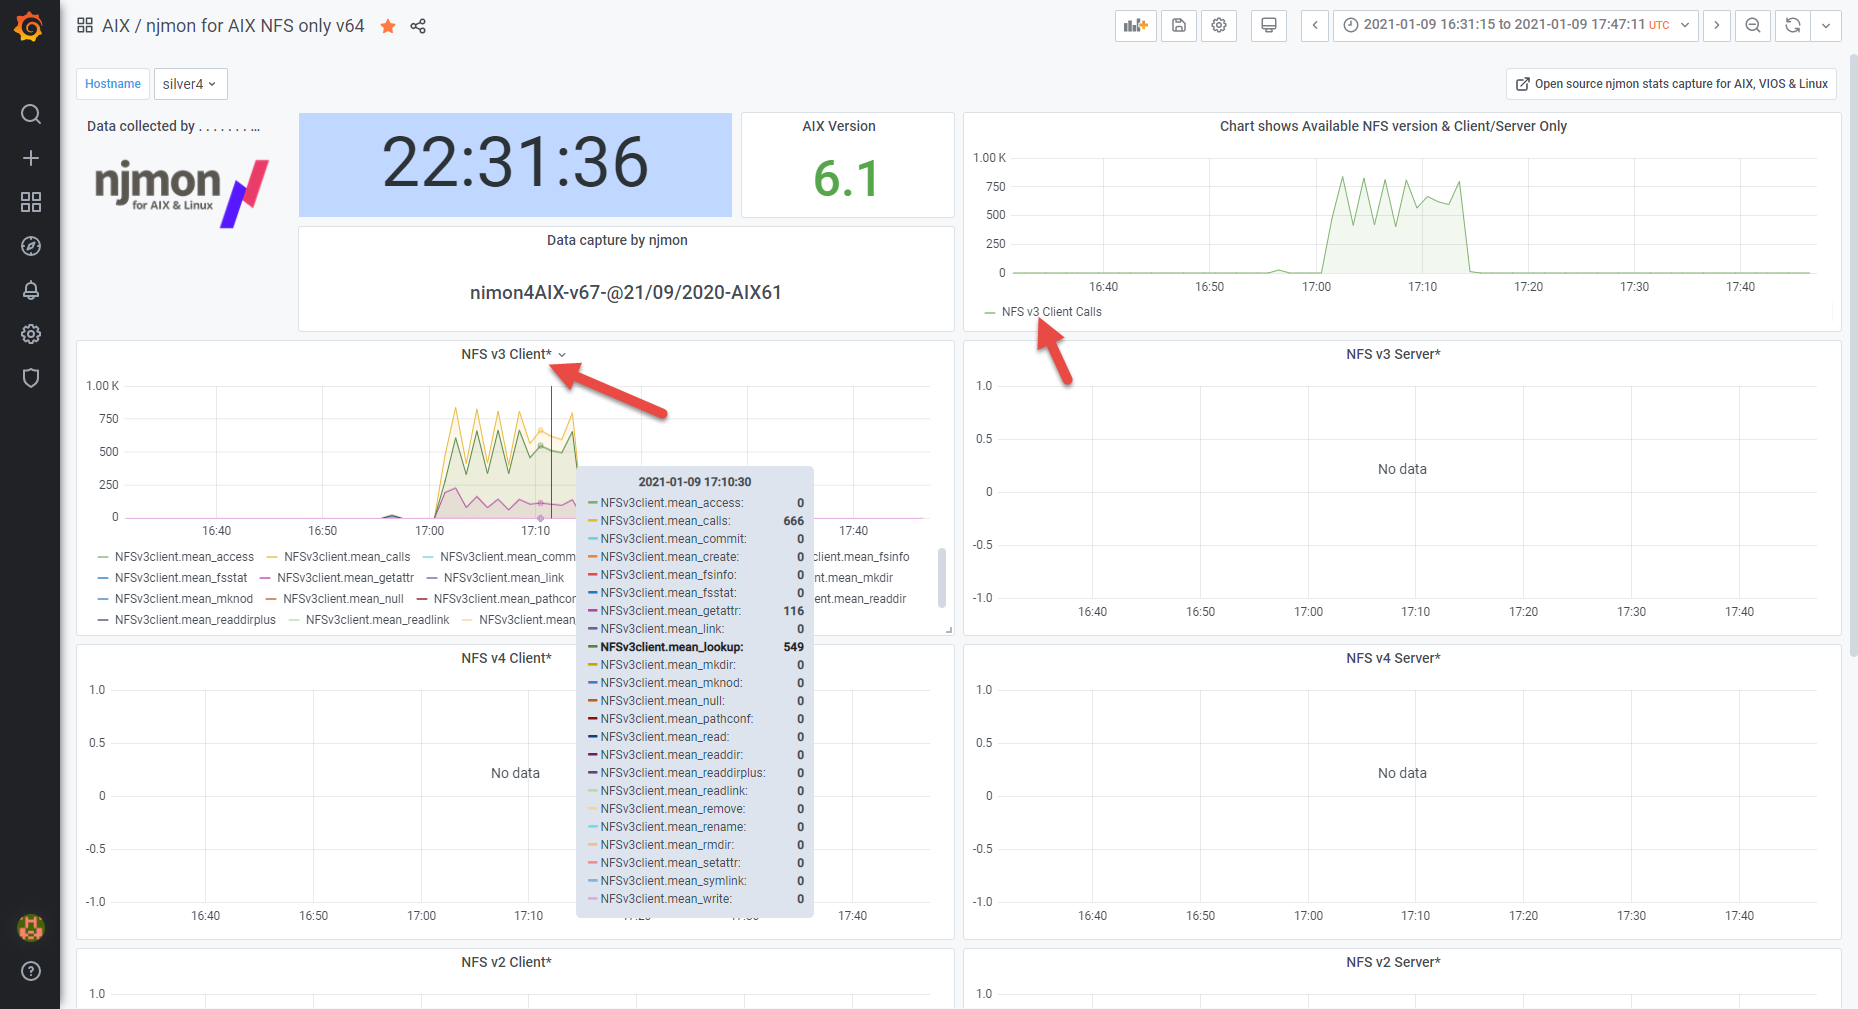Toggle NFS v3 Client Calls legend series
1858x1009 pixels.
click(1051, 312)
